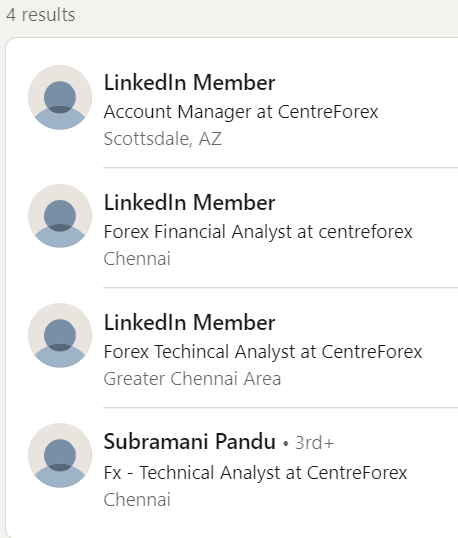Click the divider below the Greater Chennai Area result

tap(280, 408)
